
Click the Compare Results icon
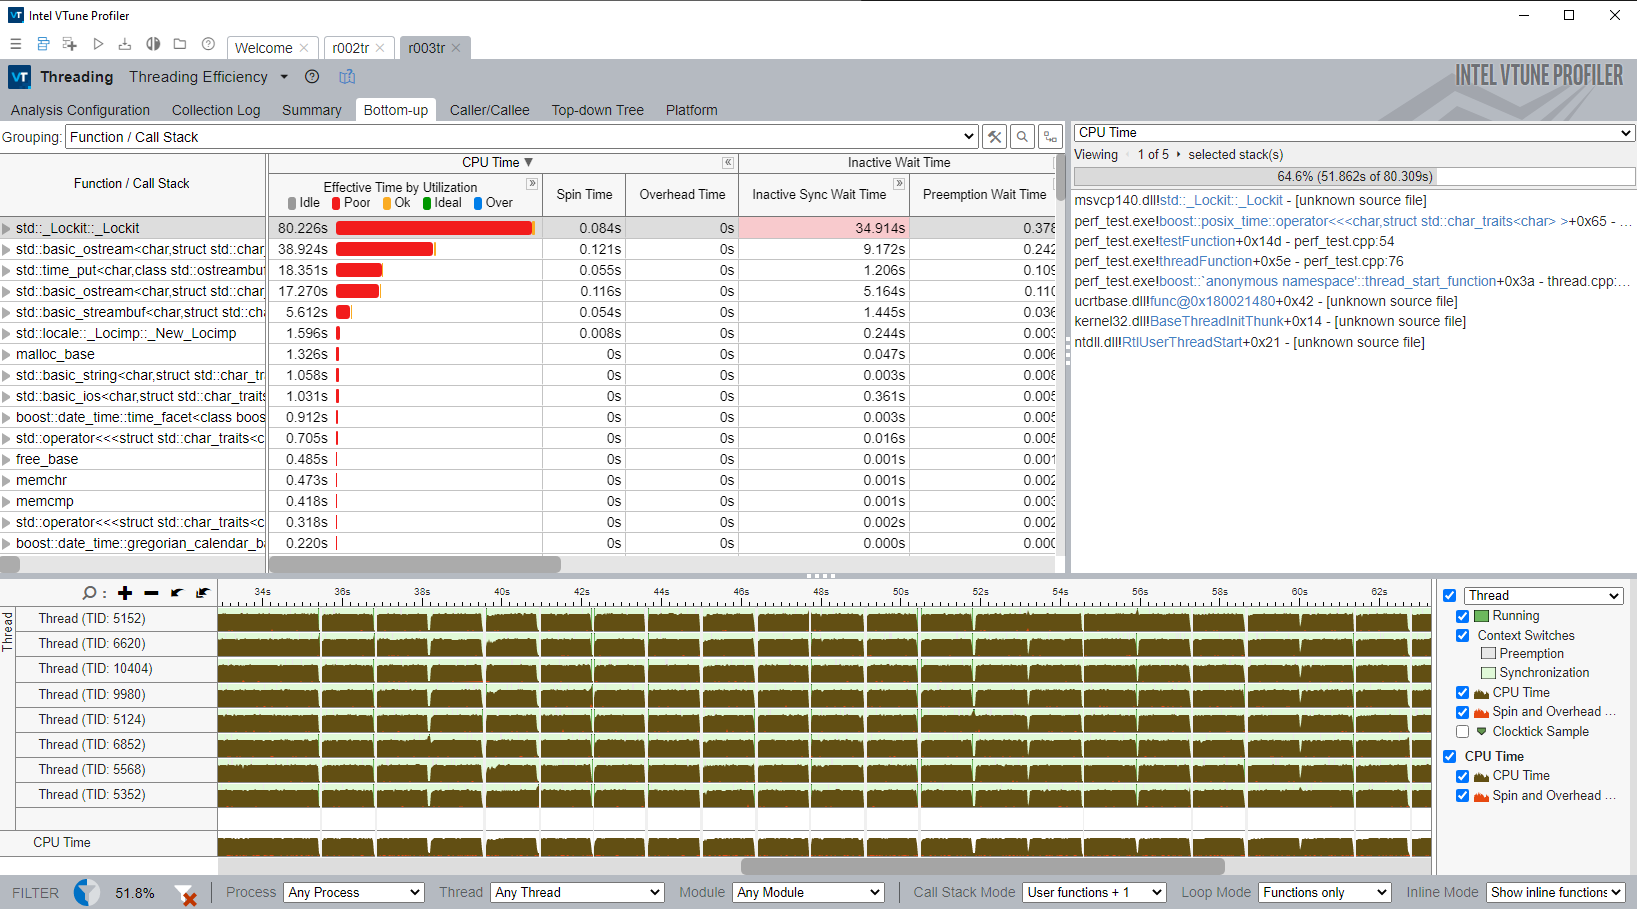point(153,44)
